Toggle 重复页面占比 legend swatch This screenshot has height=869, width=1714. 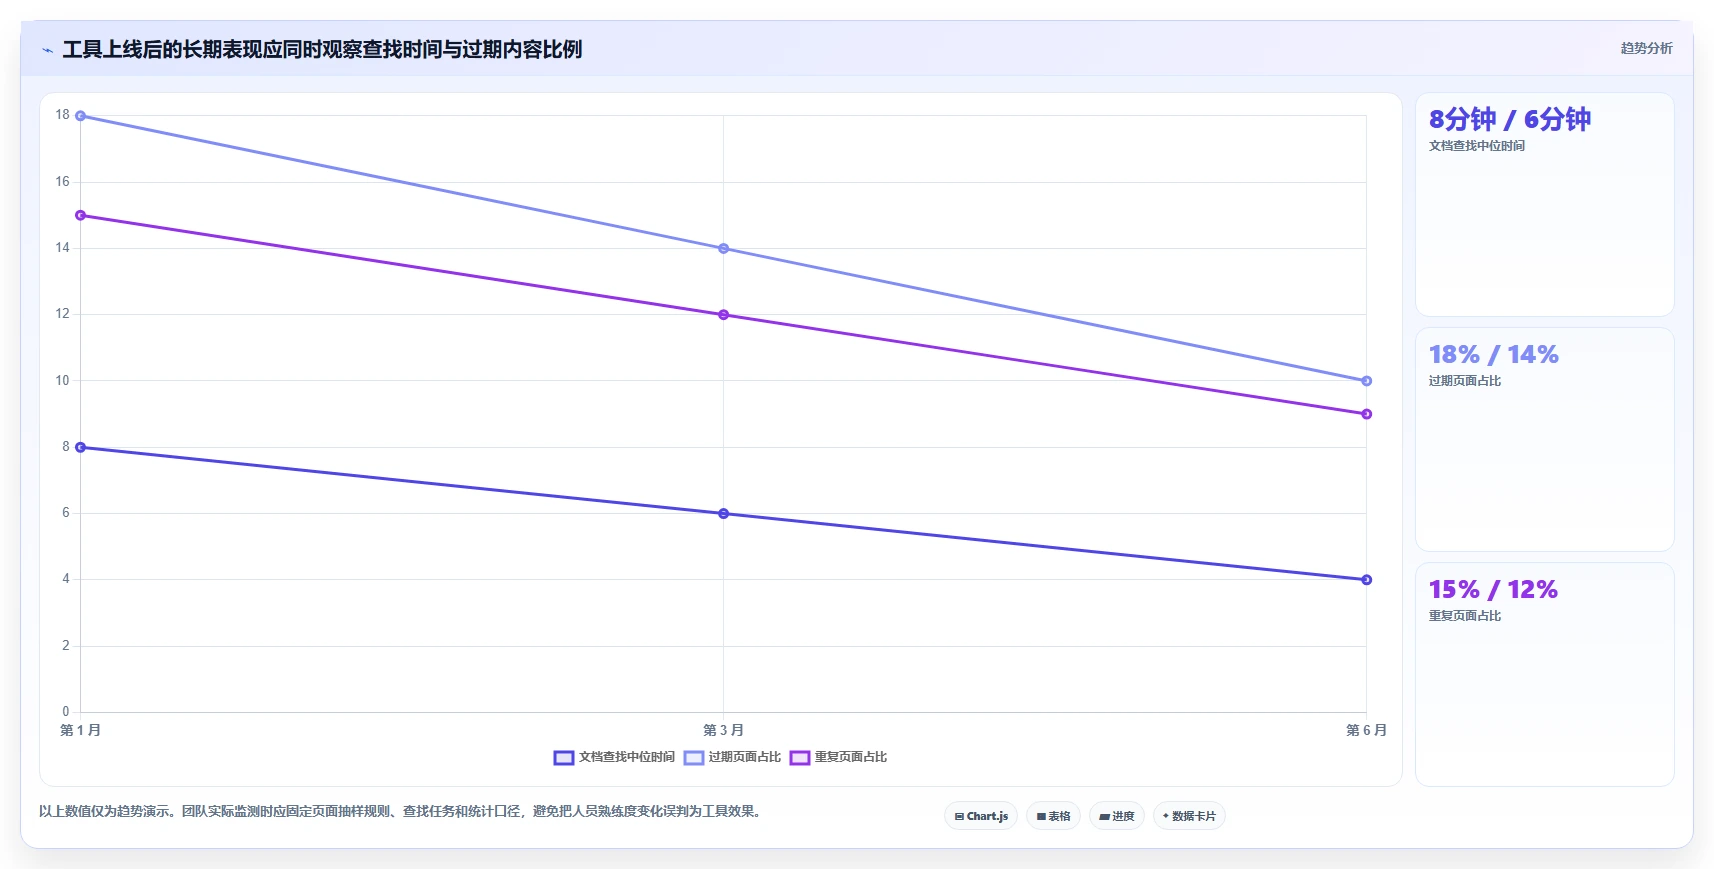pyautogui.click(x=800, y=758)
